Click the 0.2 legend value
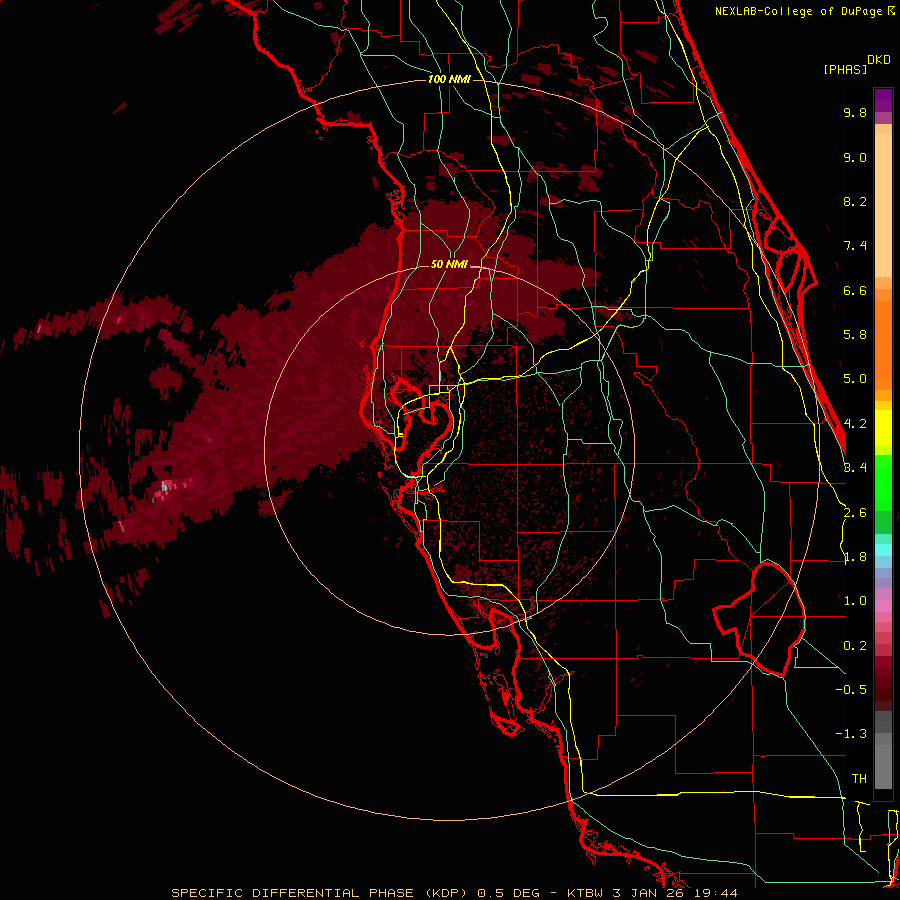The width and height of the screenshot is (900, 900). point(855,646)
